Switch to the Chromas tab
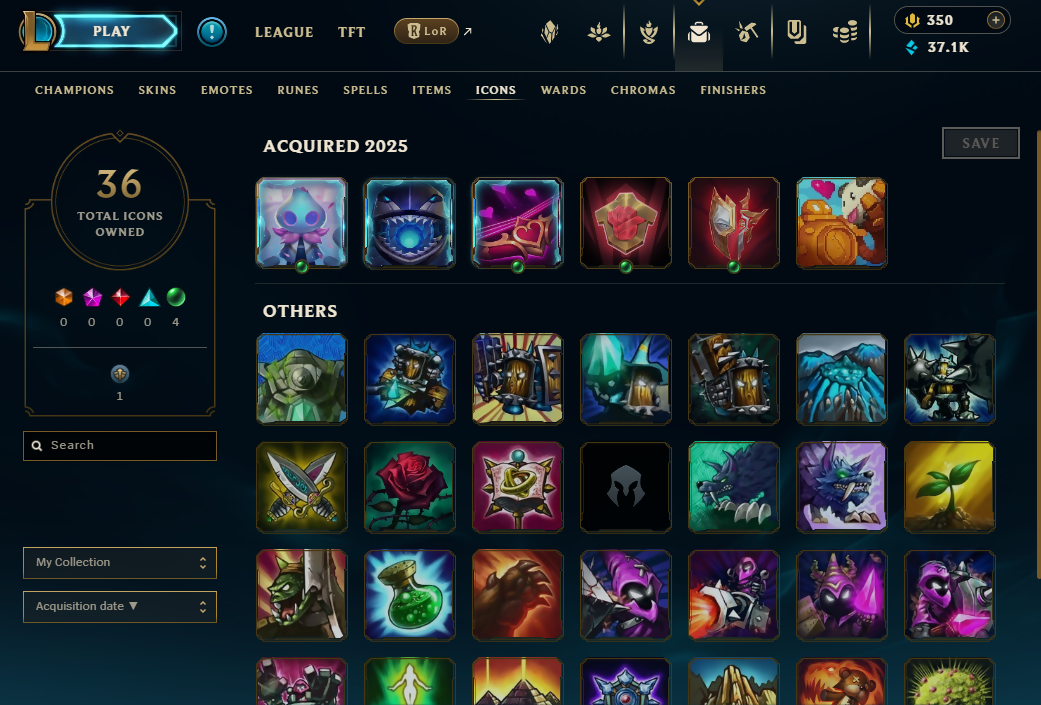 [x=643, y=90]
